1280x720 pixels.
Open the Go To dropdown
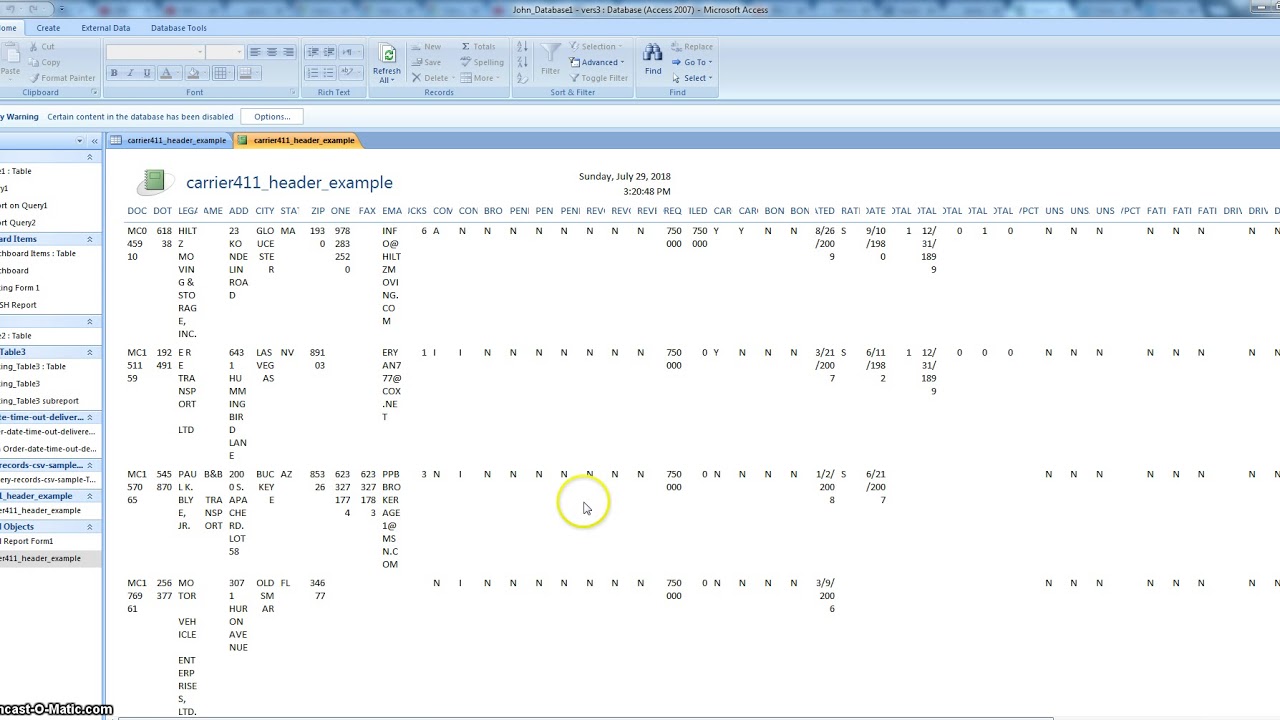[x=691, y=62]
